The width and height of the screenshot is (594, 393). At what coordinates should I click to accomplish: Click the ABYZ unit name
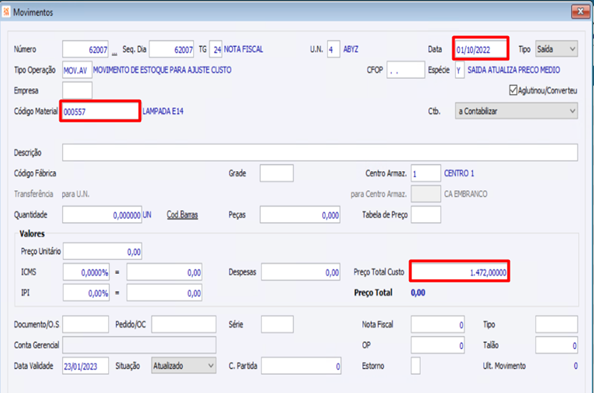tap(351, 49)
